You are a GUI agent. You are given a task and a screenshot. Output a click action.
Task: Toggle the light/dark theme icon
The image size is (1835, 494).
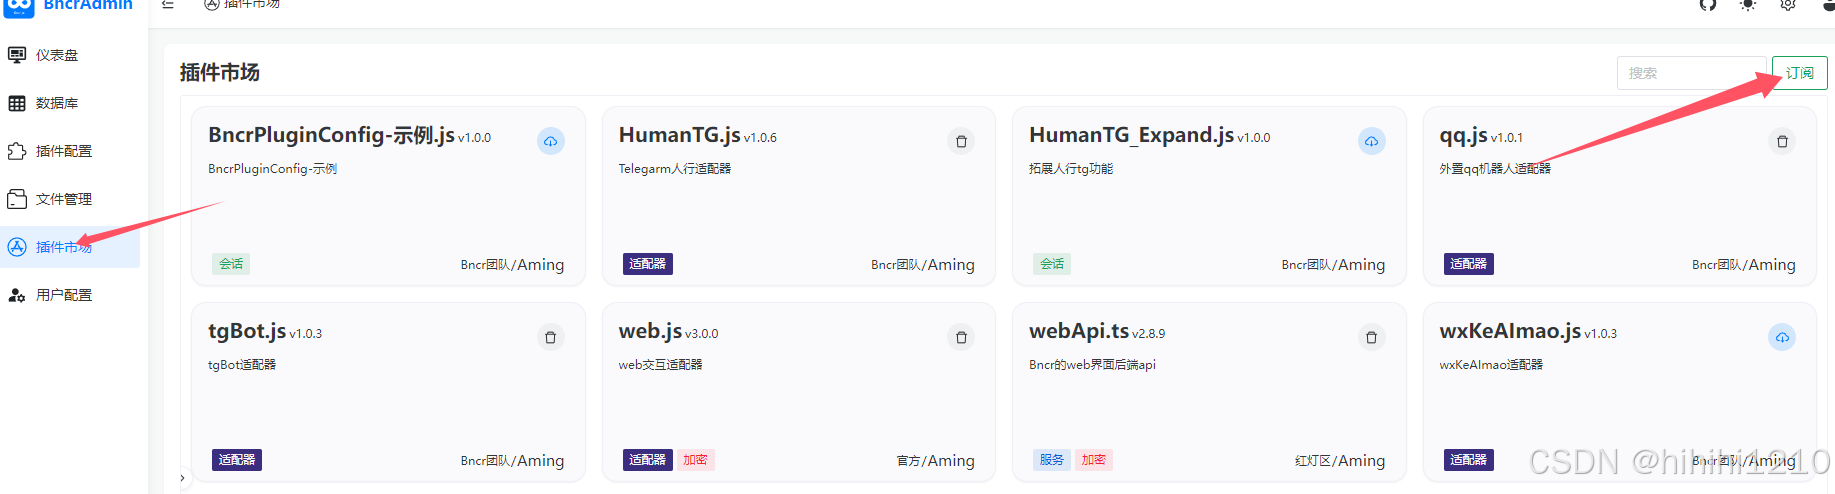click(1748, 5)
